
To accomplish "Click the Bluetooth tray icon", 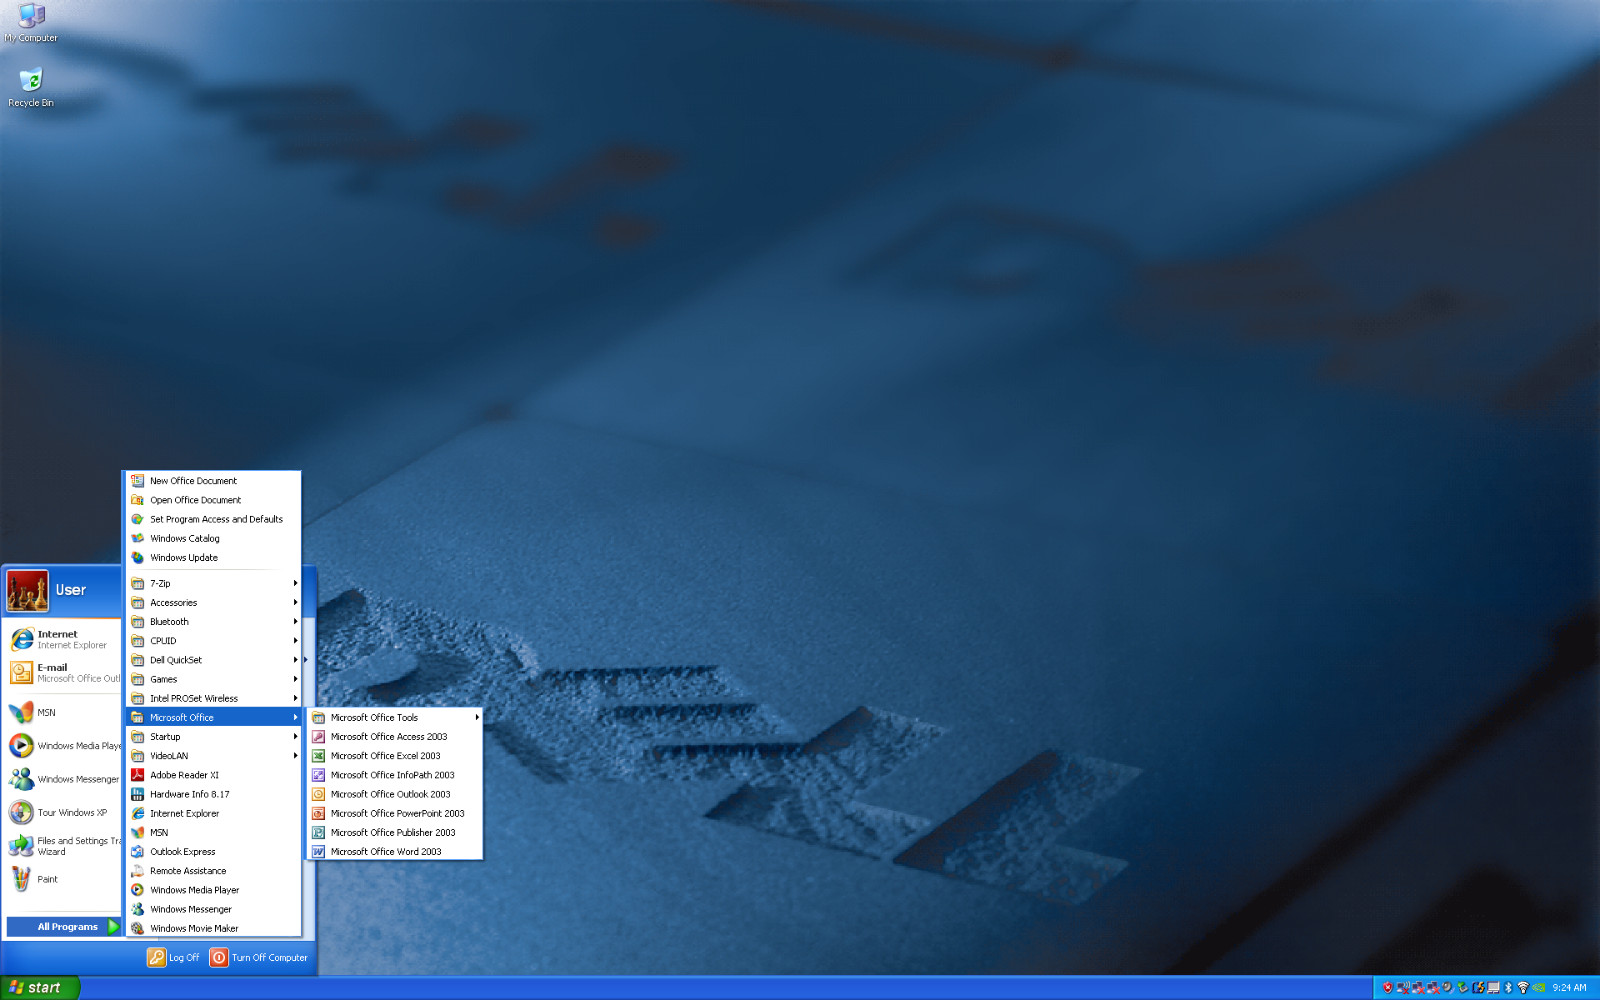I will 1509,988.
